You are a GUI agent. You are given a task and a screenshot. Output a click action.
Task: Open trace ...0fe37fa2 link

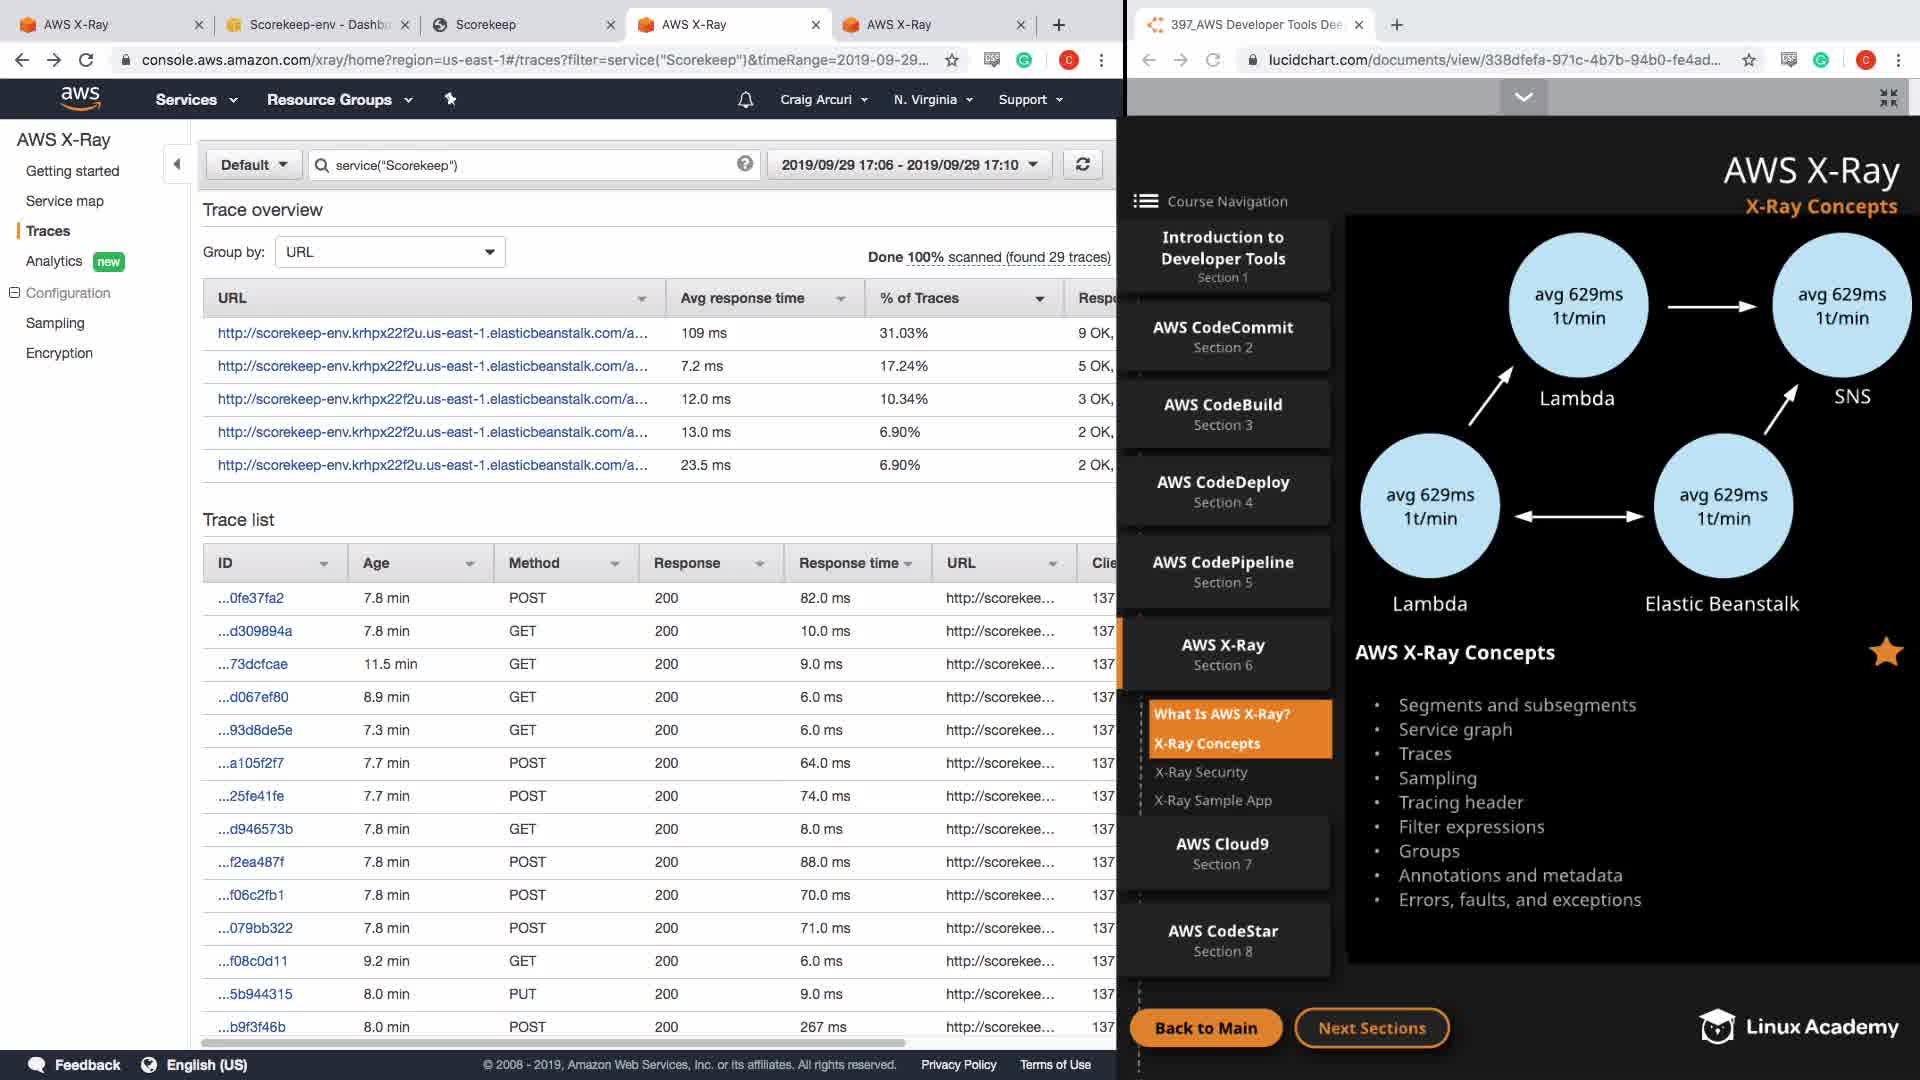(x=251, y=598)
